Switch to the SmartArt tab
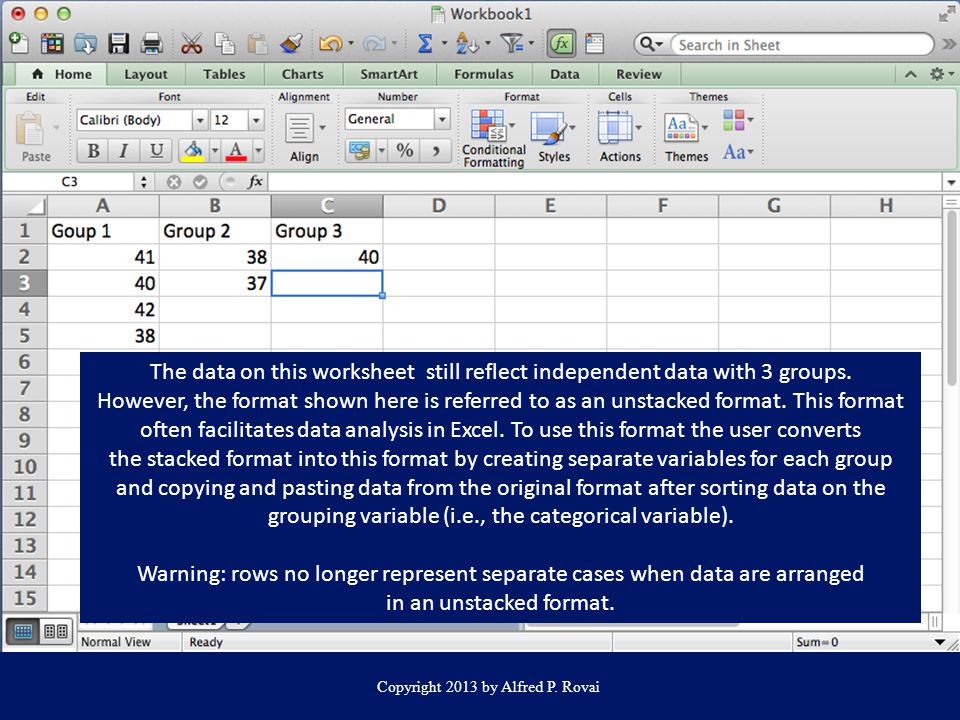 tap(389, 74)
